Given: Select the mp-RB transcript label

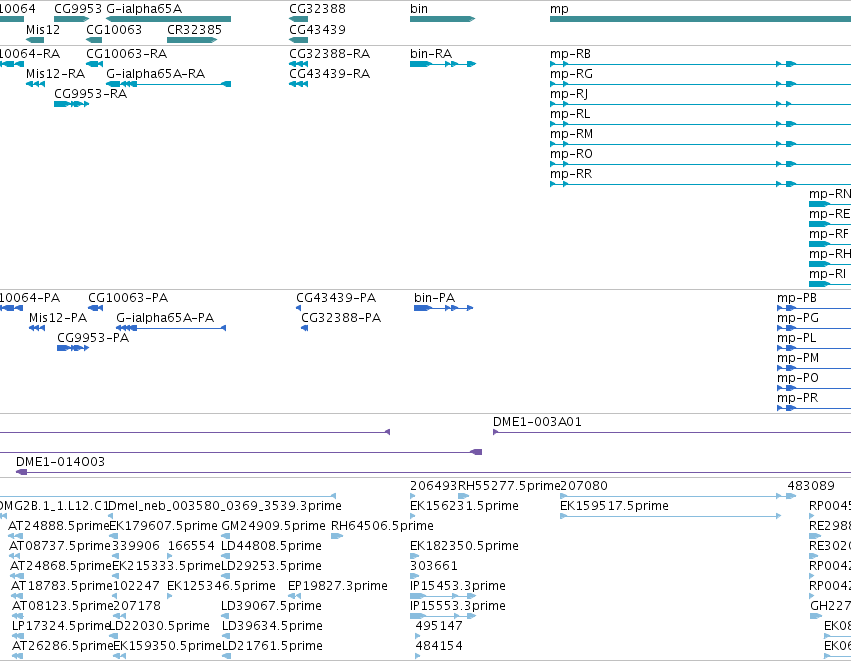Looking at the screenshot, I should point(570,54).
